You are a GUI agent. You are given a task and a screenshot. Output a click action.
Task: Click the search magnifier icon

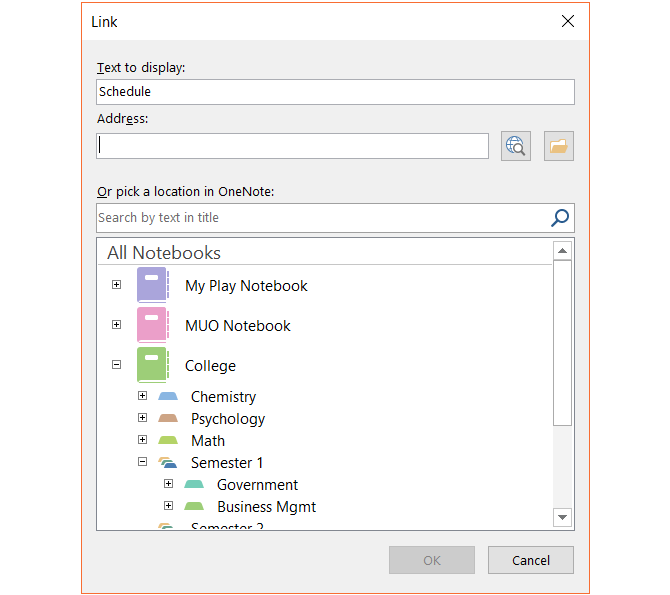560,218
